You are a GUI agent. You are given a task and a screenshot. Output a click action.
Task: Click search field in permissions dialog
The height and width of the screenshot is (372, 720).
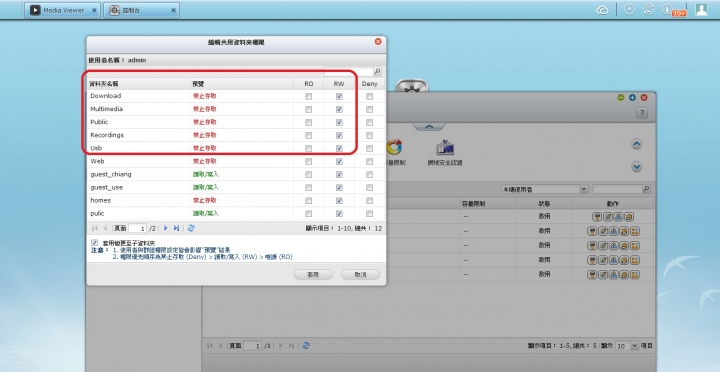349,71
